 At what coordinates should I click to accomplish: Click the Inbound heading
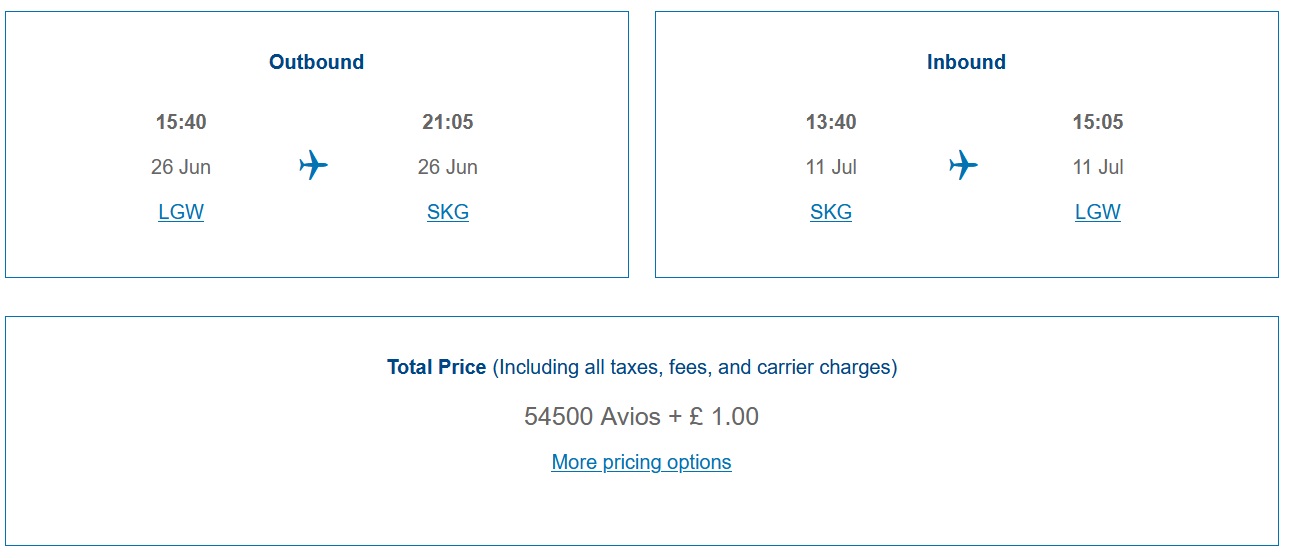(x=966, y=62)
